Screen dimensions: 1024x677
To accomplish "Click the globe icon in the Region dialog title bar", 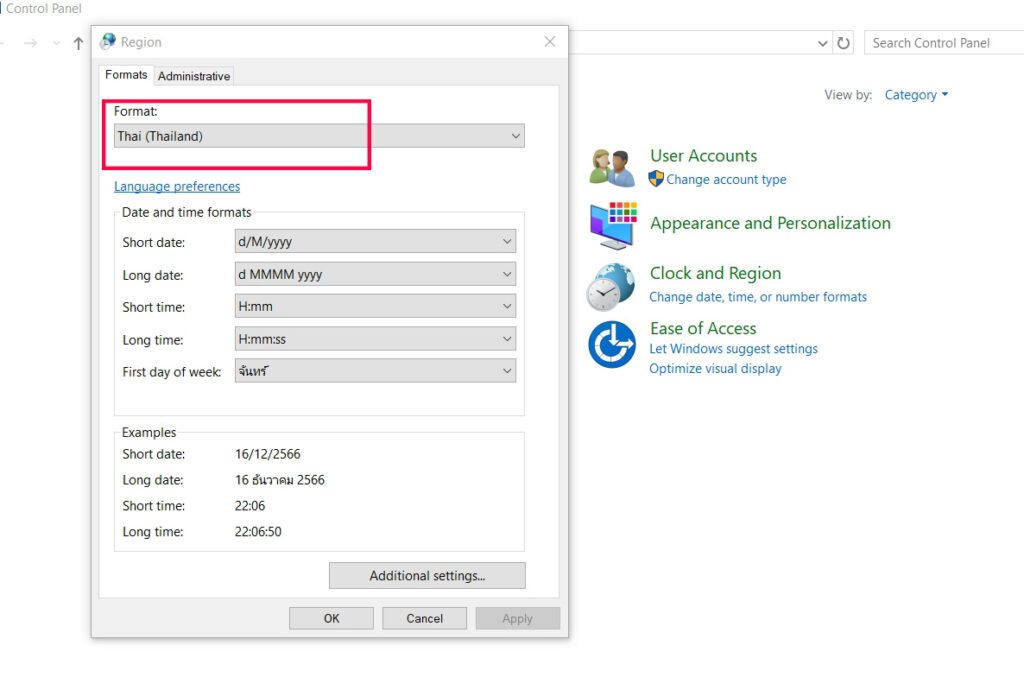I will coord(107,41).
